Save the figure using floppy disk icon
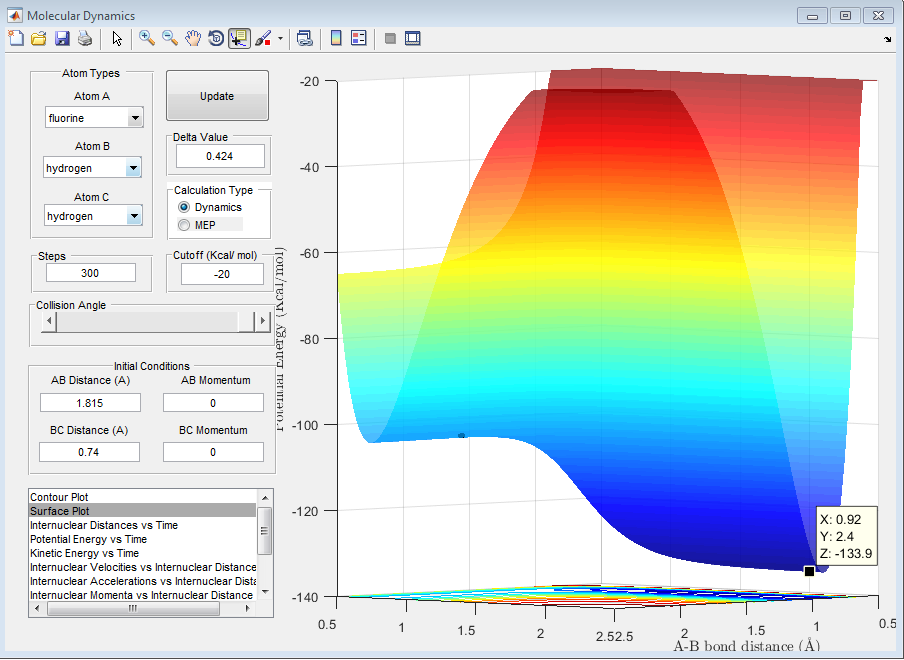Image resolution: width=904 pixels, height=660 pixels. coord(62,38)
